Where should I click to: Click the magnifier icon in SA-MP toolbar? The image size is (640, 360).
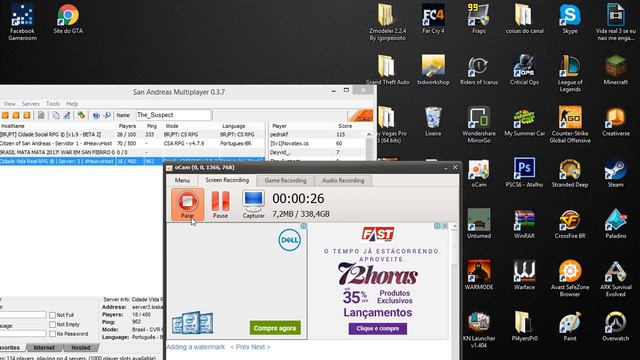[x=107, y=116]
